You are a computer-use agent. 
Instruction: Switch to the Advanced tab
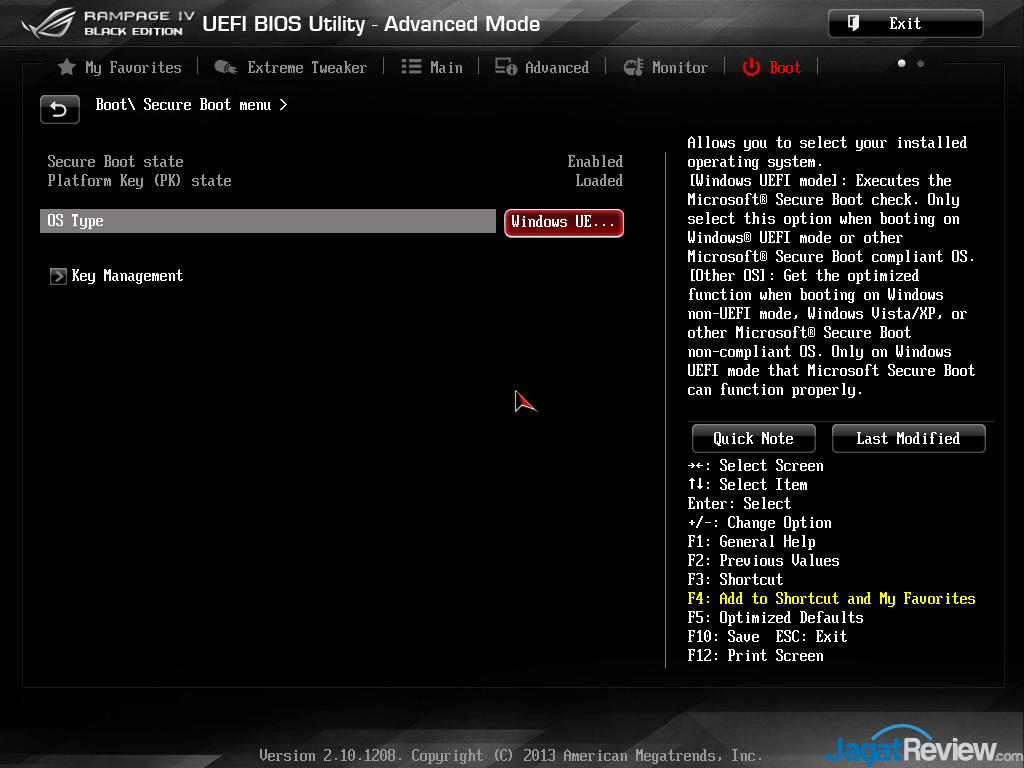[x=556, y=67]
